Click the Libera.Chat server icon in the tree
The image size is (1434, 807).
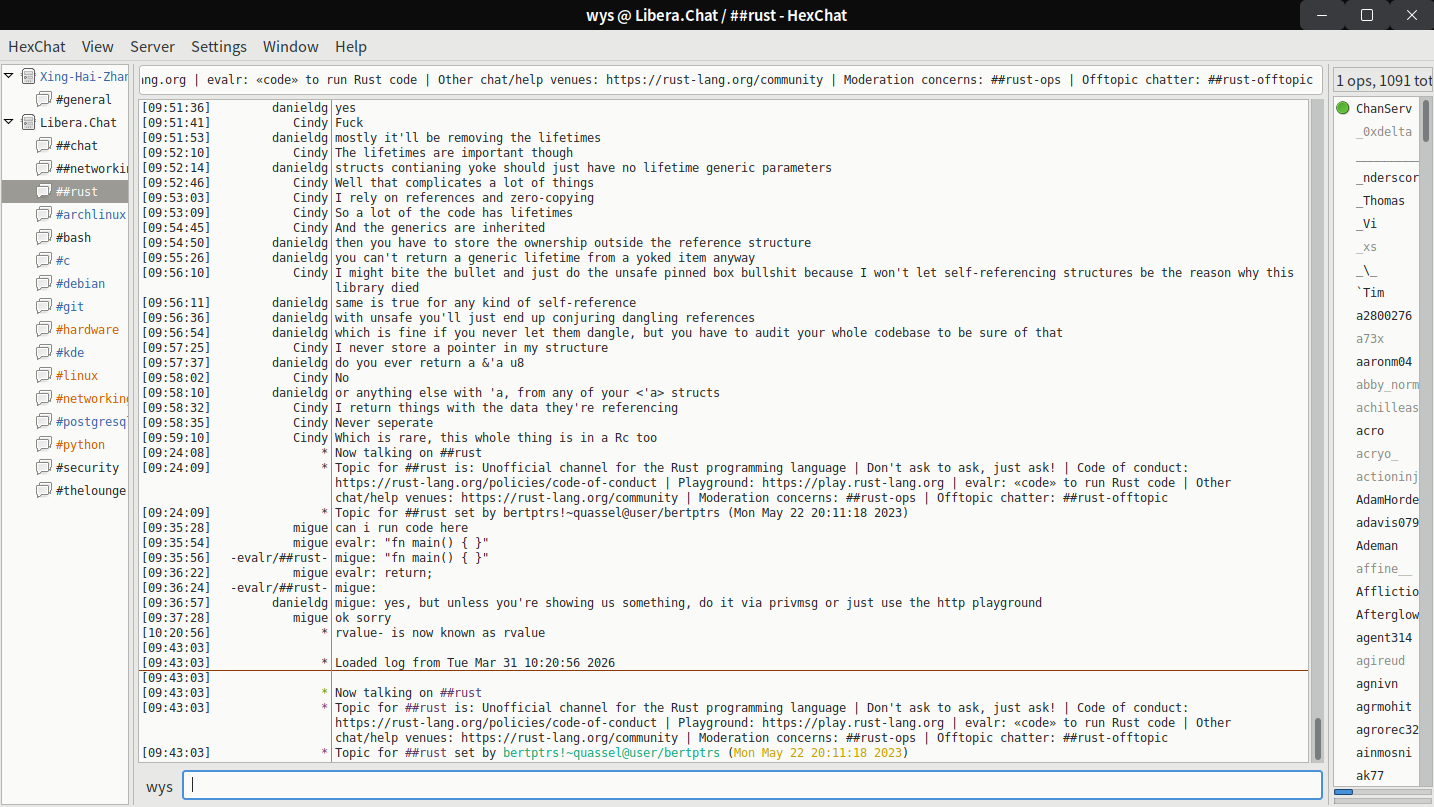(28, 122)
